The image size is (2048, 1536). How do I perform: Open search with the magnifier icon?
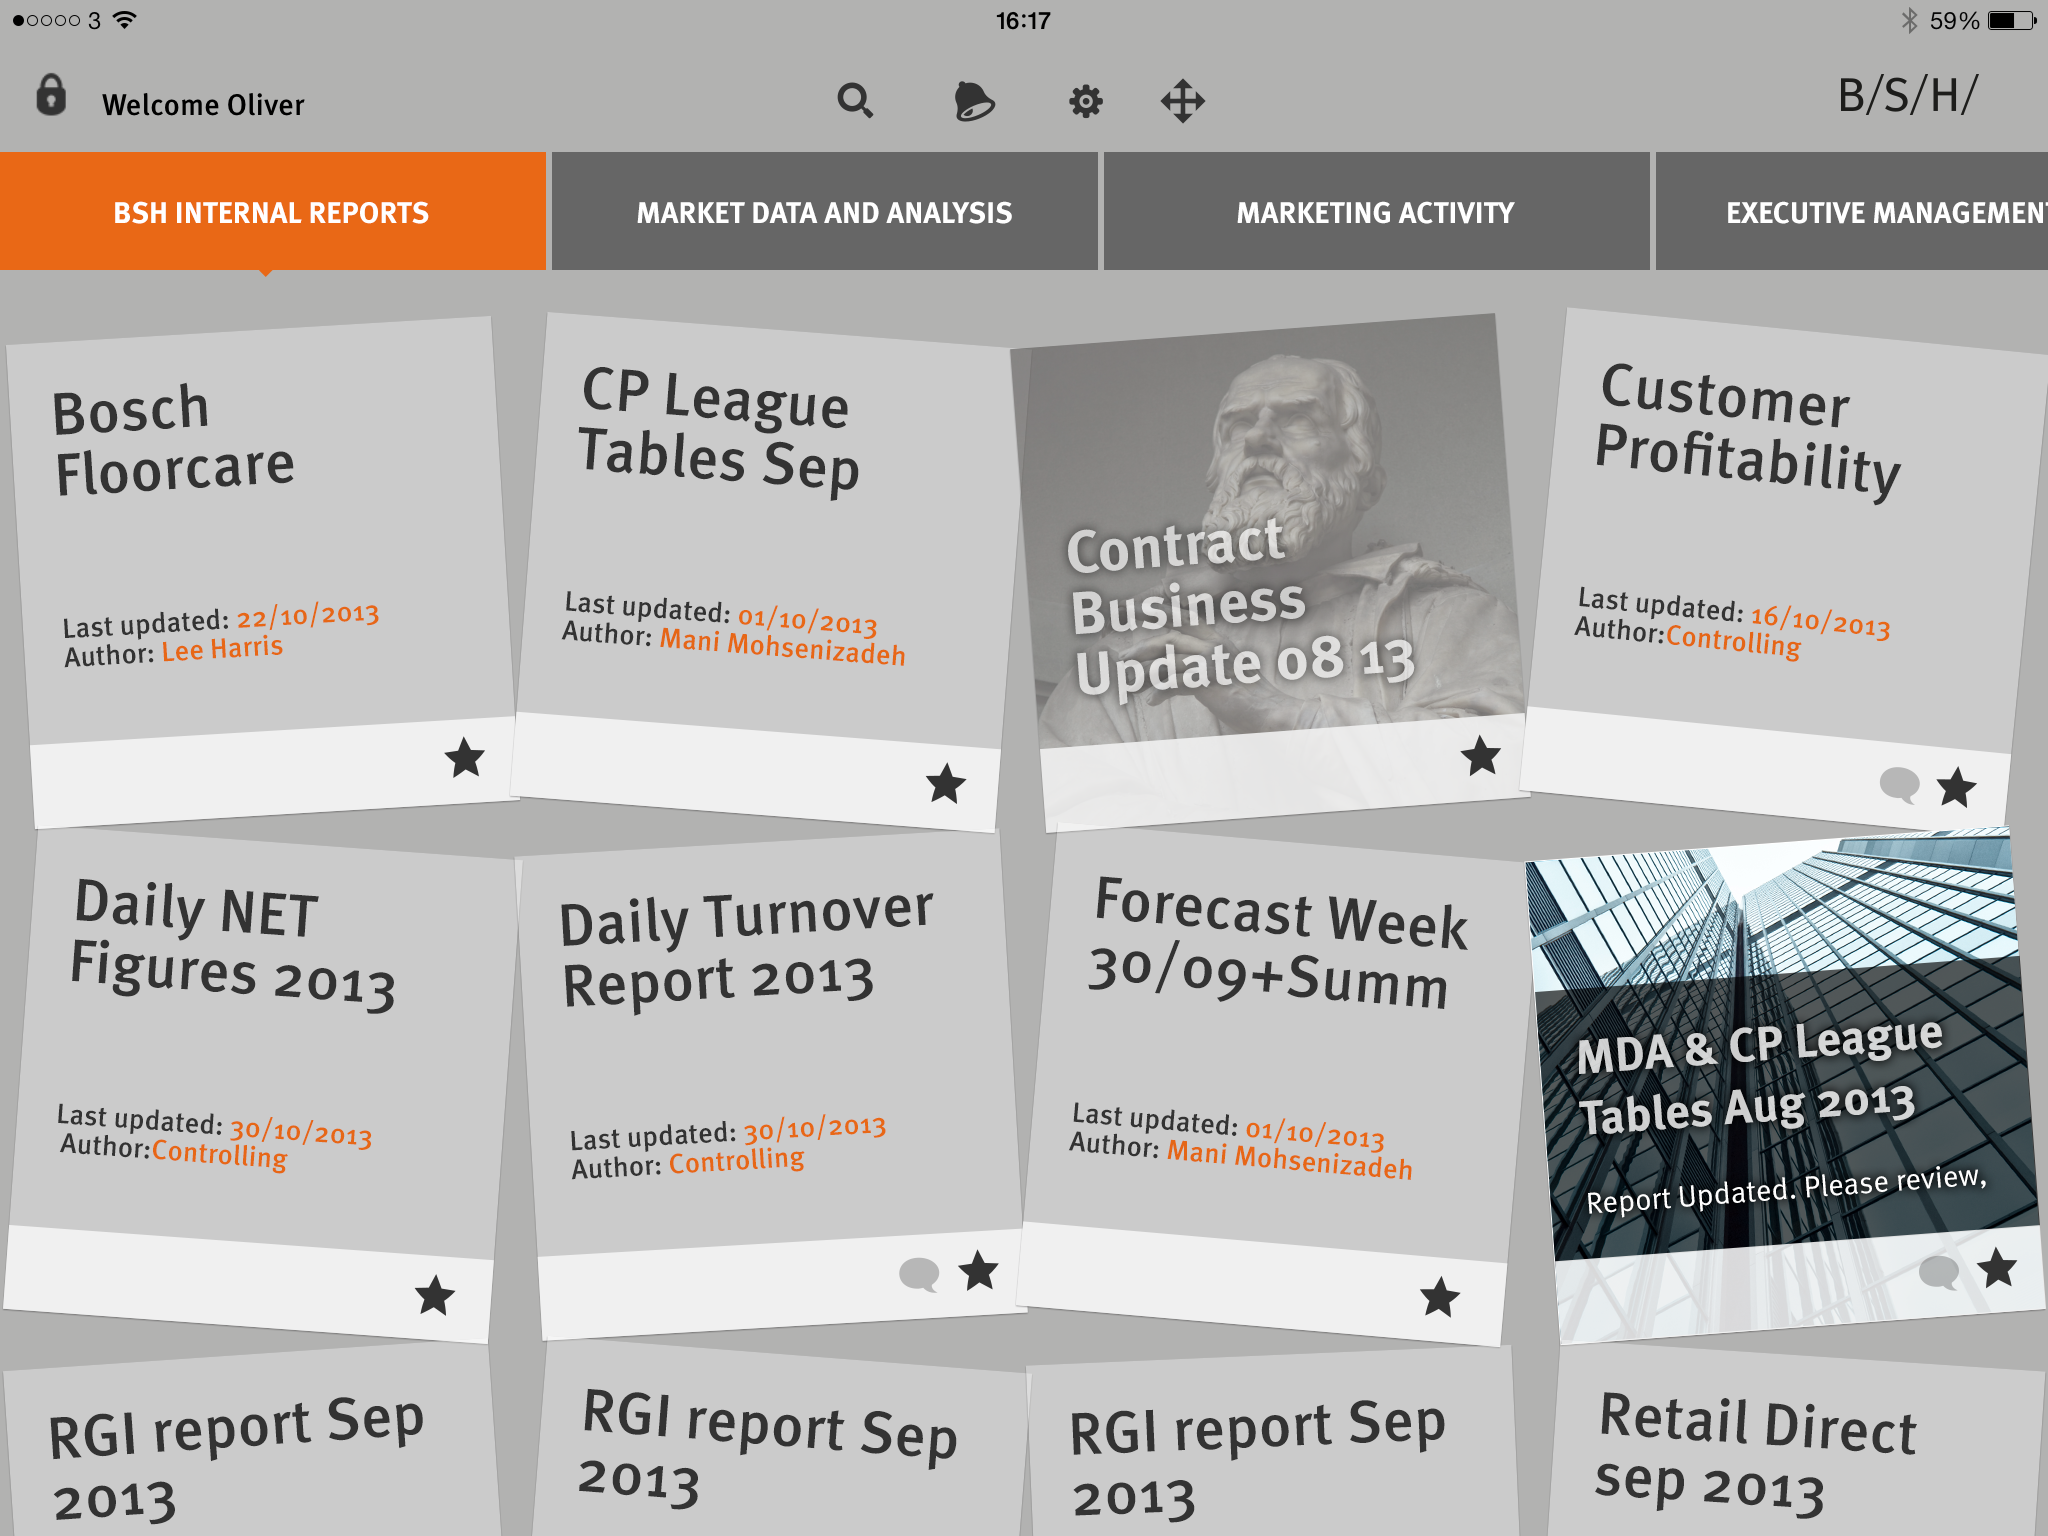(855, 101)
